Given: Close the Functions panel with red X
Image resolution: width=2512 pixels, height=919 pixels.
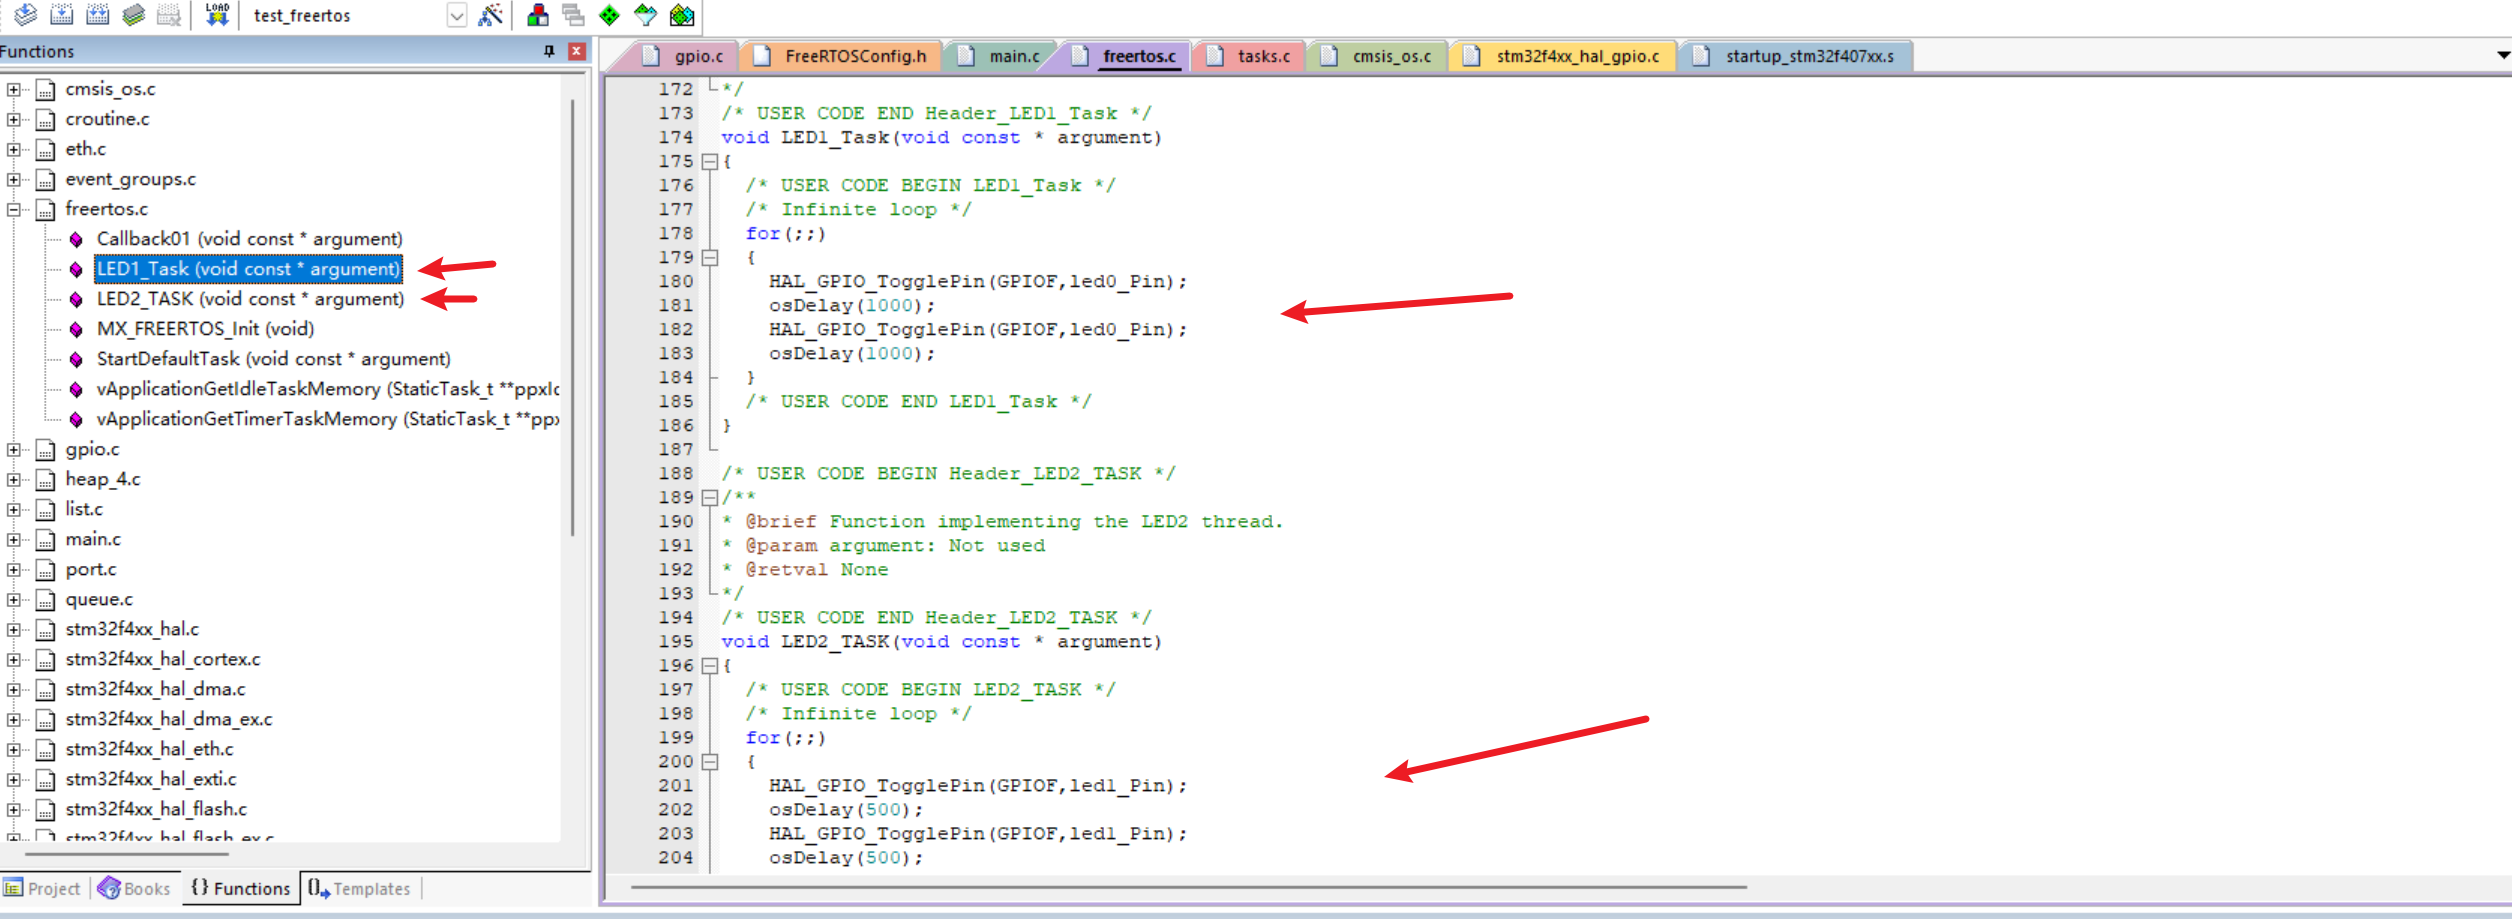Looking at the screenshot, I should point(577,51).
